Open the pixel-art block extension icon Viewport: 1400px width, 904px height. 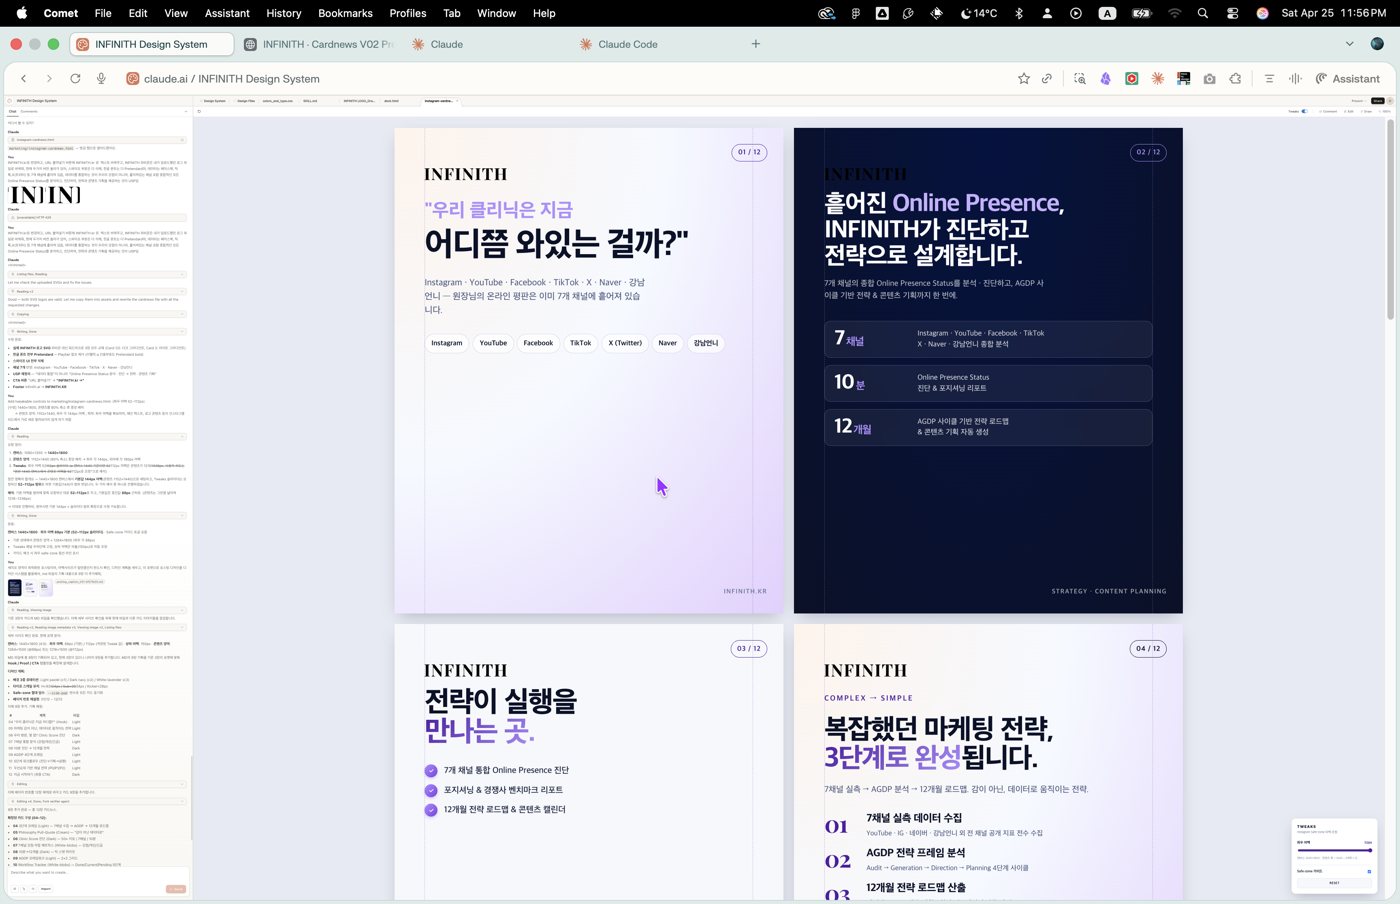pyautogui.click(x=1184, y=78)
